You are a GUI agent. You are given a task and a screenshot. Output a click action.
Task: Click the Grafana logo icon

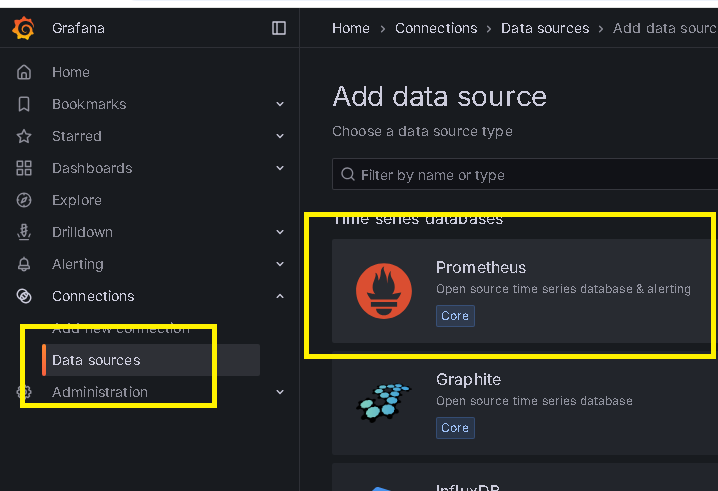[23, 28]
